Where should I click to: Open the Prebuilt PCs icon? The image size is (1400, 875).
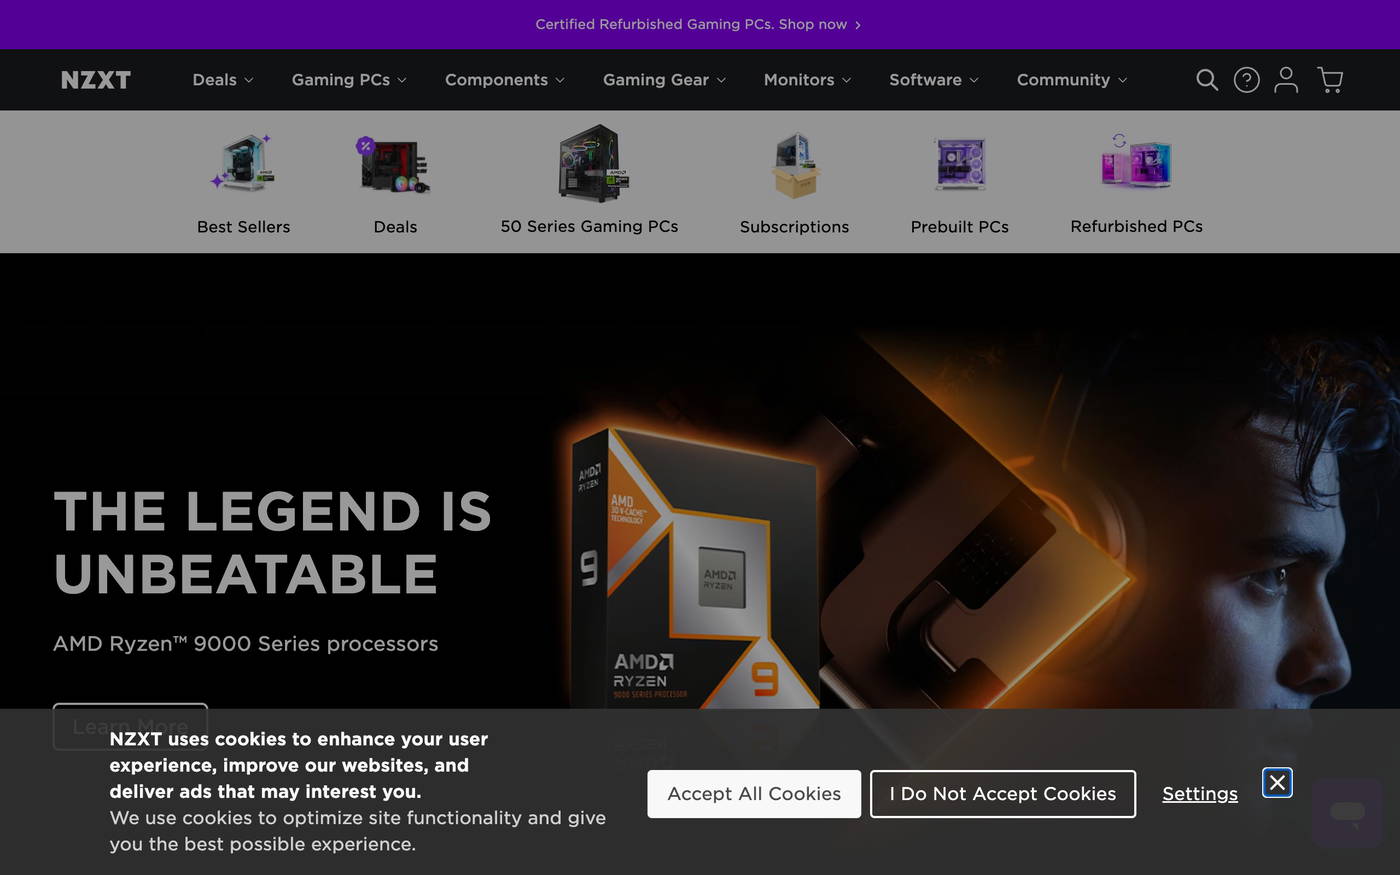959,163
